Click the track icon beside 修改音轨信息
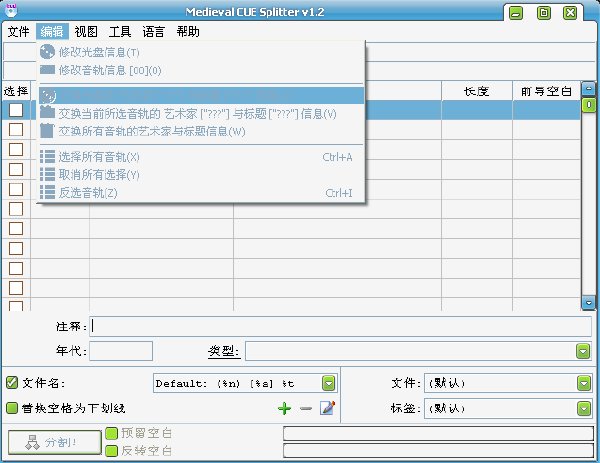600x463 pixels. tap(47, 70)
